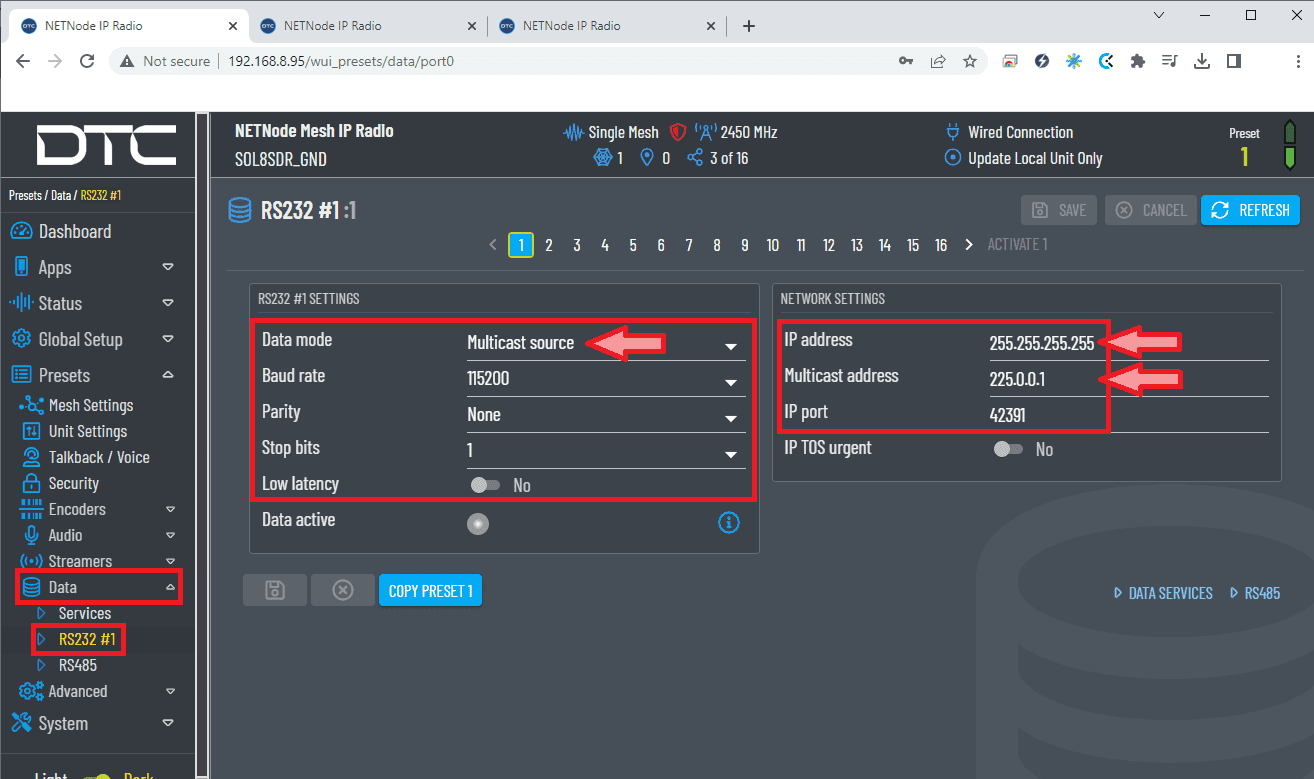Viewport: 1314px width, 779px height.
Task: Click the DTC logo
Action: [106, 146]
